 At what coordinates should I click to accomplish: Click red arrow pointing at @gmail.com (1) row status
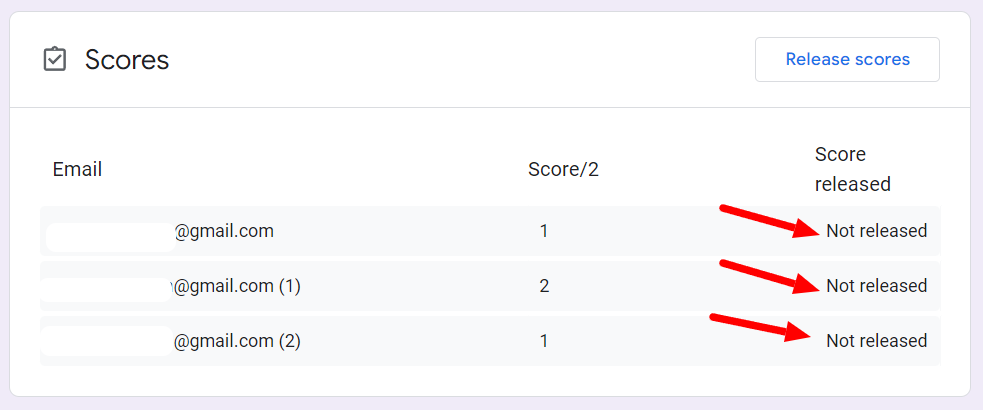[770, 276]
